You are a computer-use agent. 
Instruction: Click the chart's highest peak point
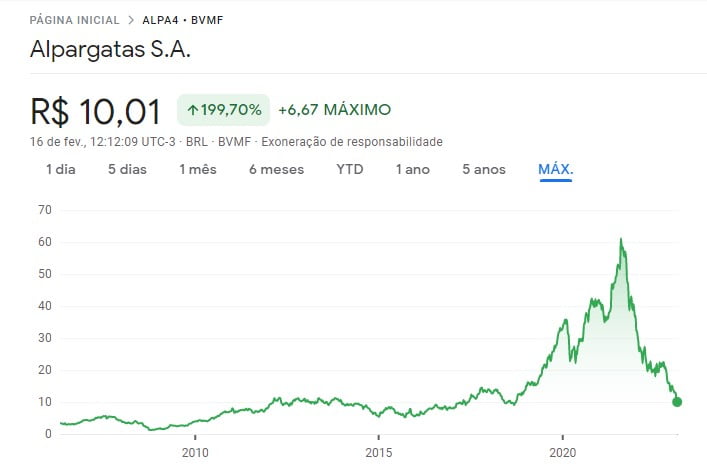[x=621, y=240]
